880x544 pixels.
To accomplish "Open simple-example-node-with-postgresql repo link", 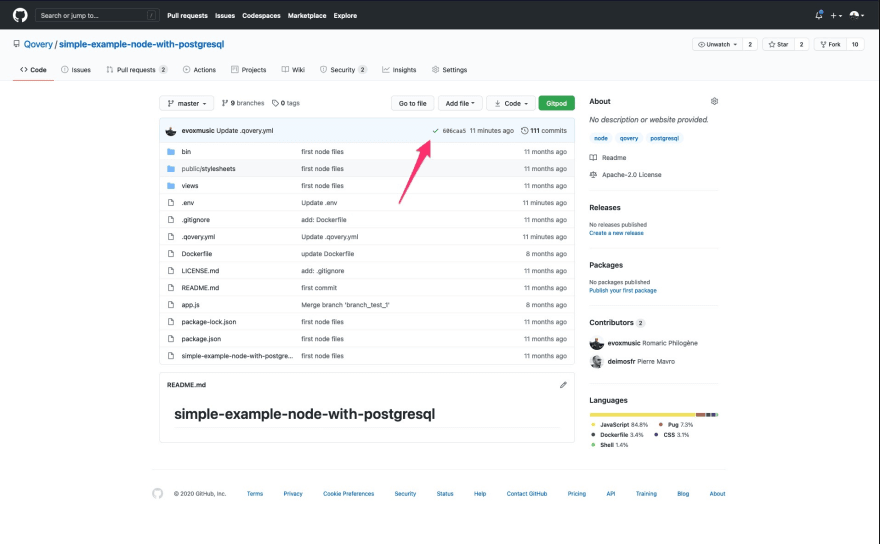I will click(141, 44).
